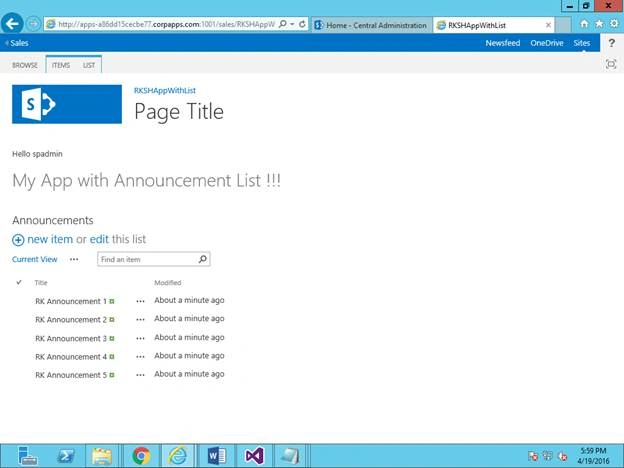Switch to the ITEMS ribbon tab
This screenshot has width=624, height=468.
click(61, 65)
